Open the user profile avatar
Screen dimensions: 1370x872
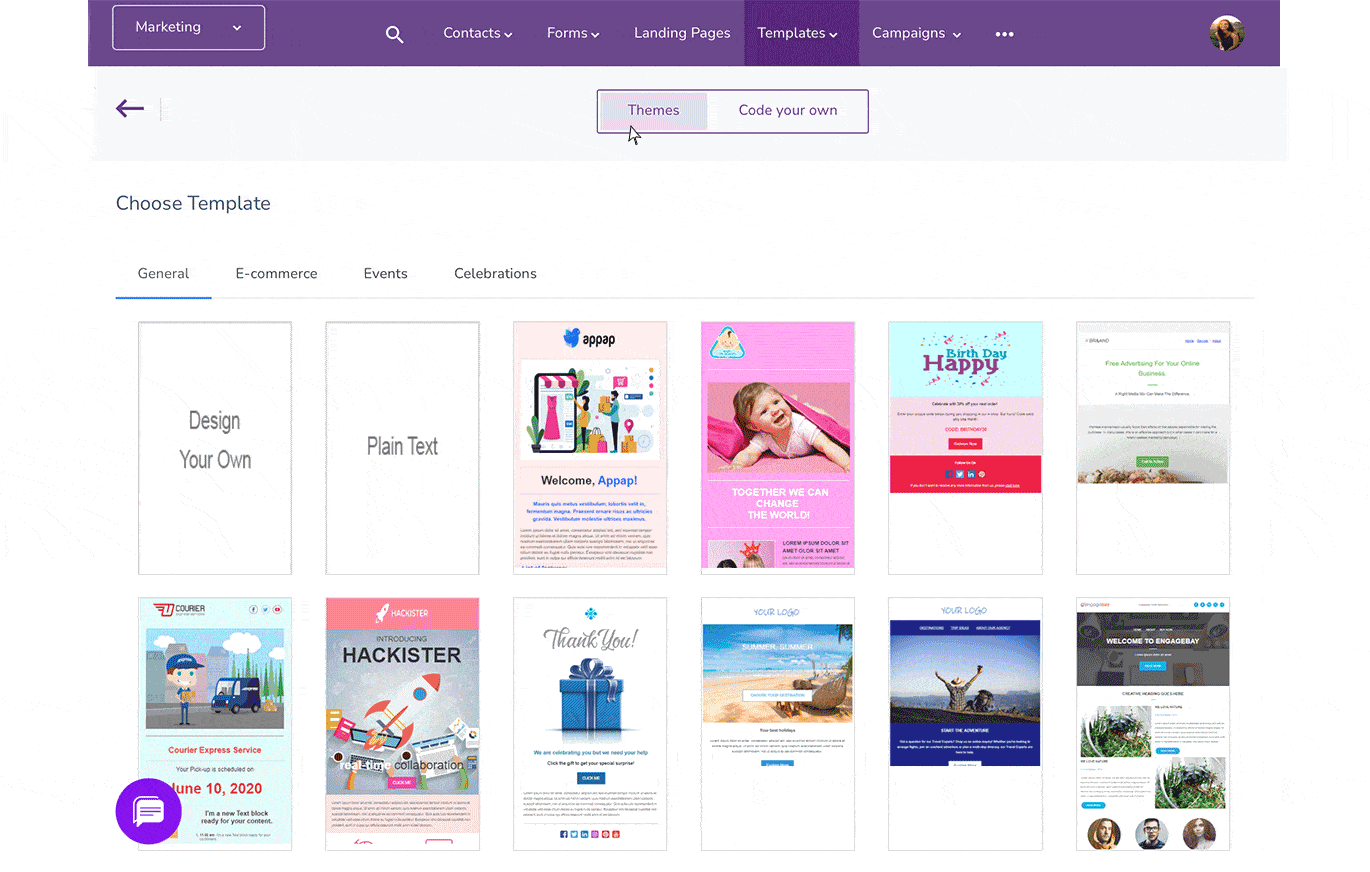coord(1226,33)
